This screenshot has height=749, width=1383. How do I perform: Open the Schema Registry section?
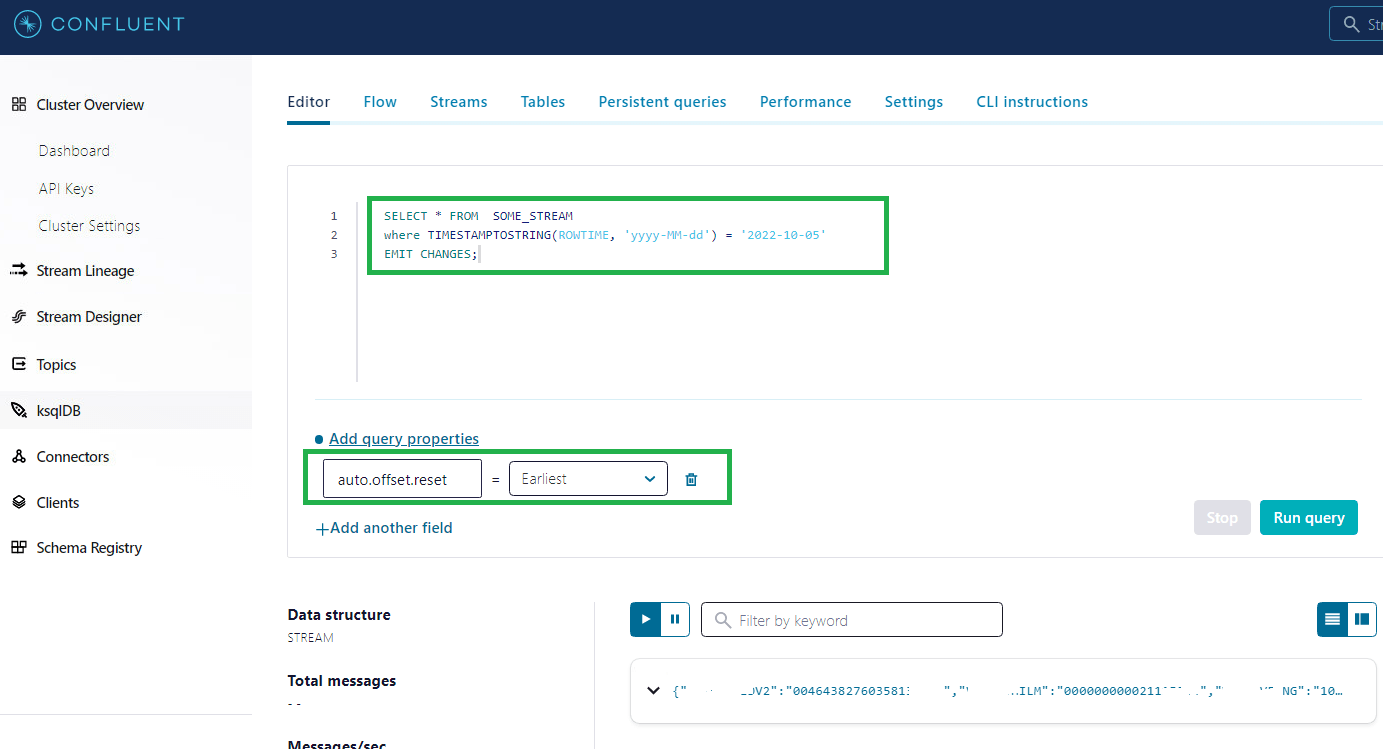point(90,547)
